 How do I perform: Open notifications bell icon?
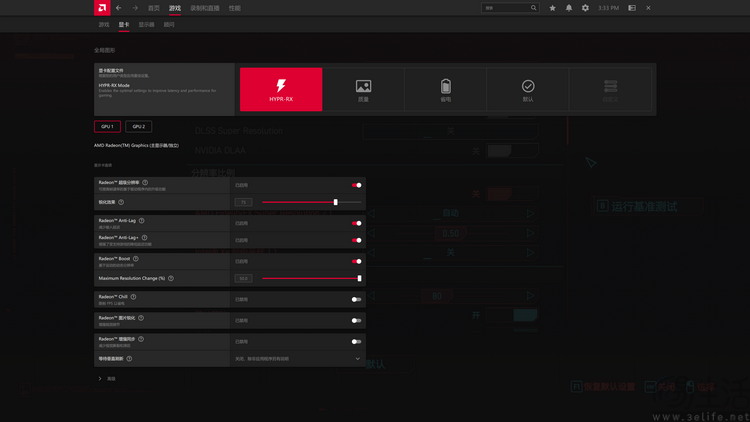click(569, 8)
